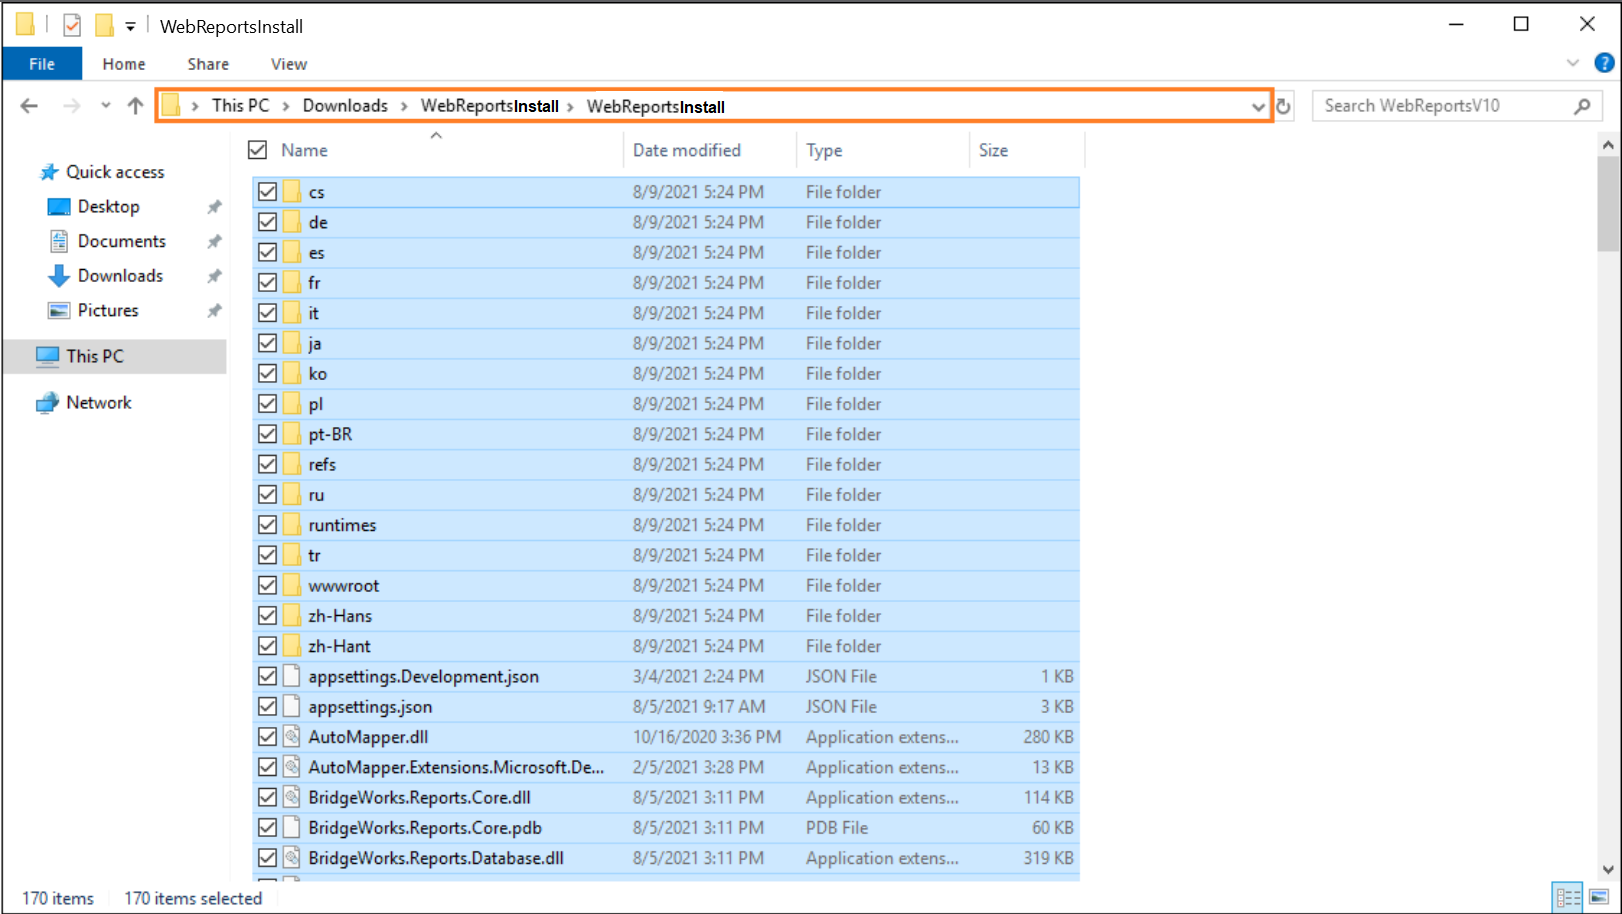The width and height of the screenshot is (1622, 914).
Task: Click the Forward navigation arrow
Action: tap(71, 105)
